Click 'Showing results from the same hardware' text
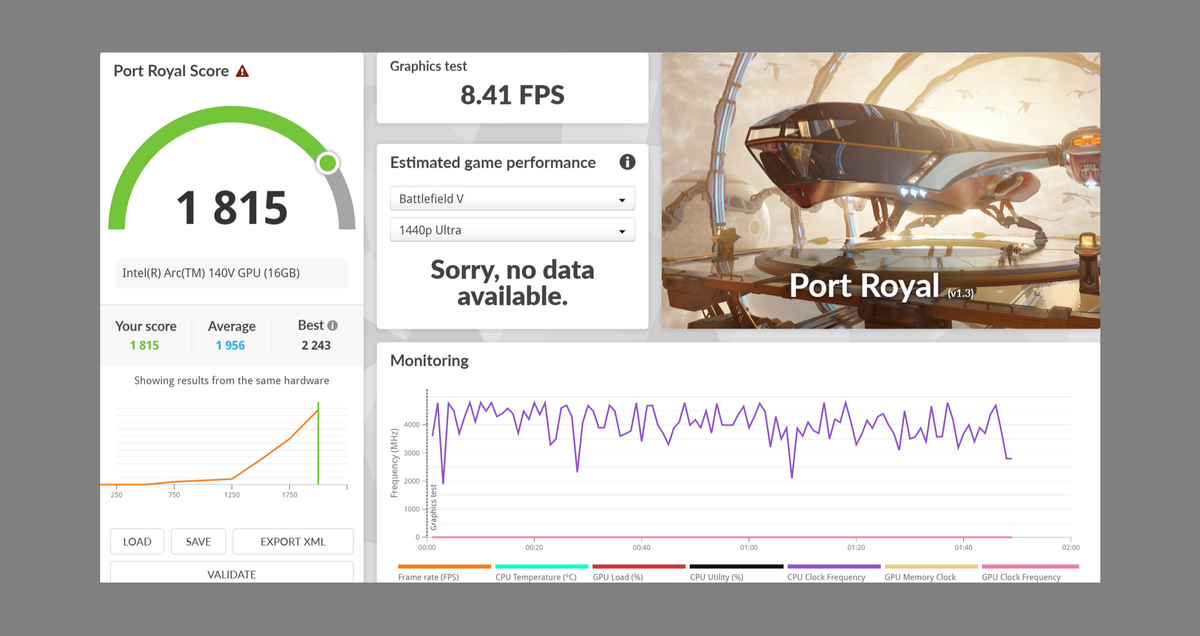 pyautogui.click(x=231, y=381)
